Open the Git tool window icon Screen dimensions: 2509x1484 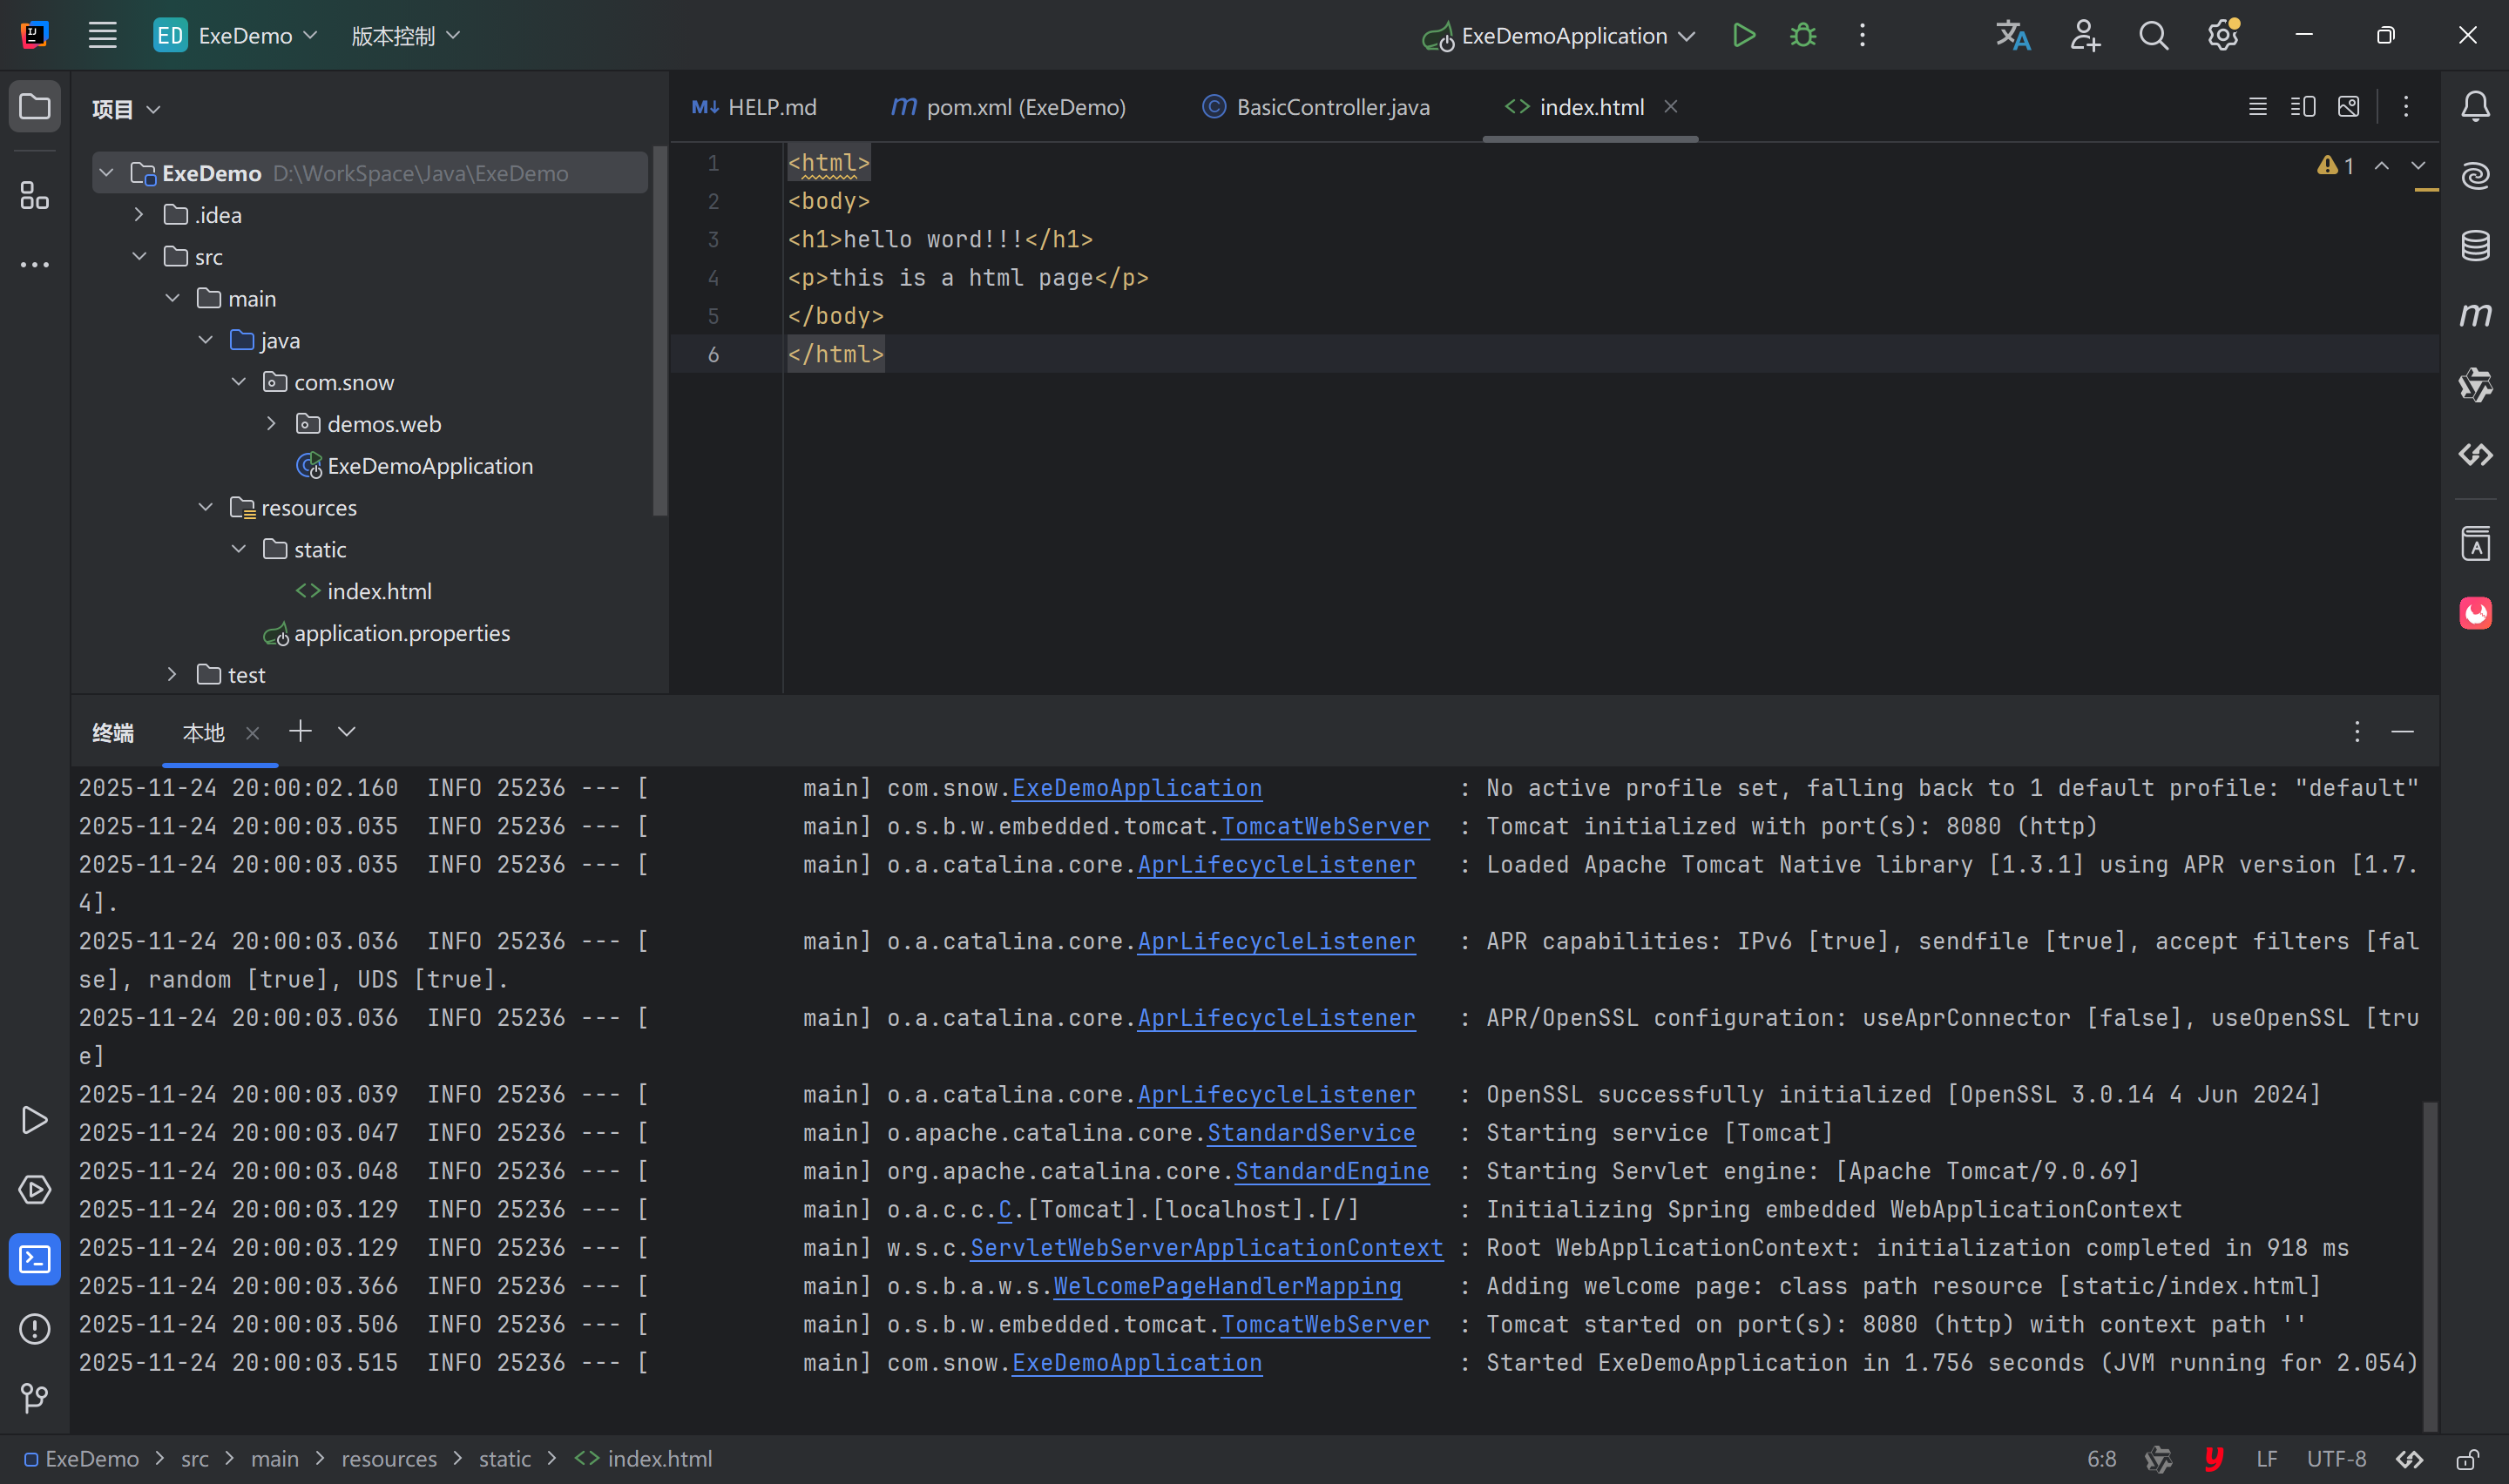tap(34, 1397)
